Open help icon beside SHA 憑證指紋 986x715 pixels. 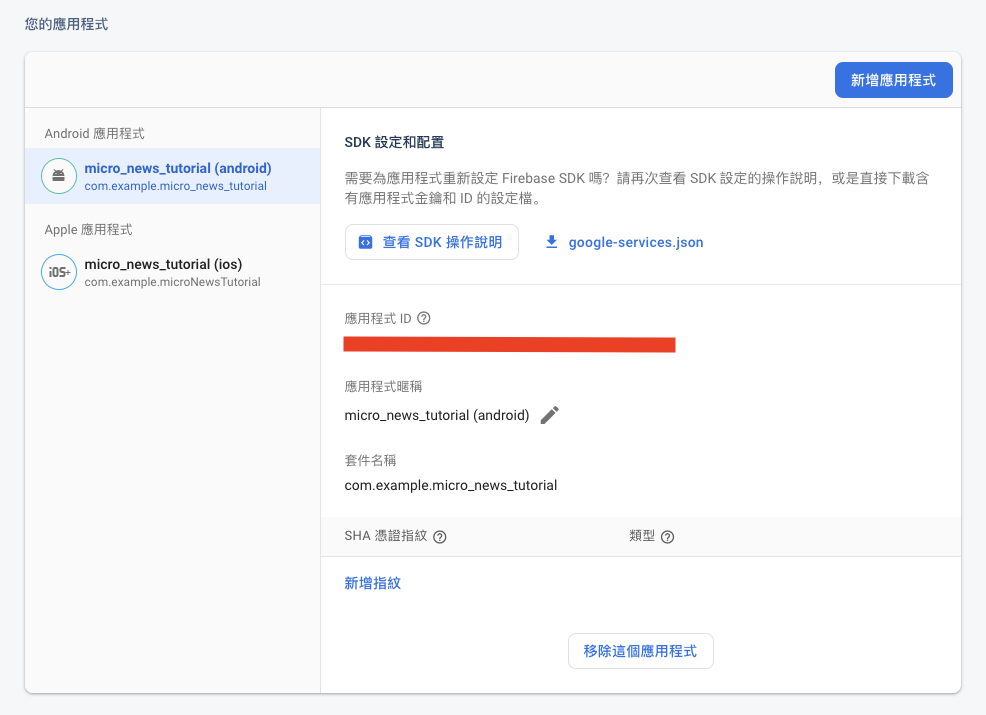pos(440,536)
